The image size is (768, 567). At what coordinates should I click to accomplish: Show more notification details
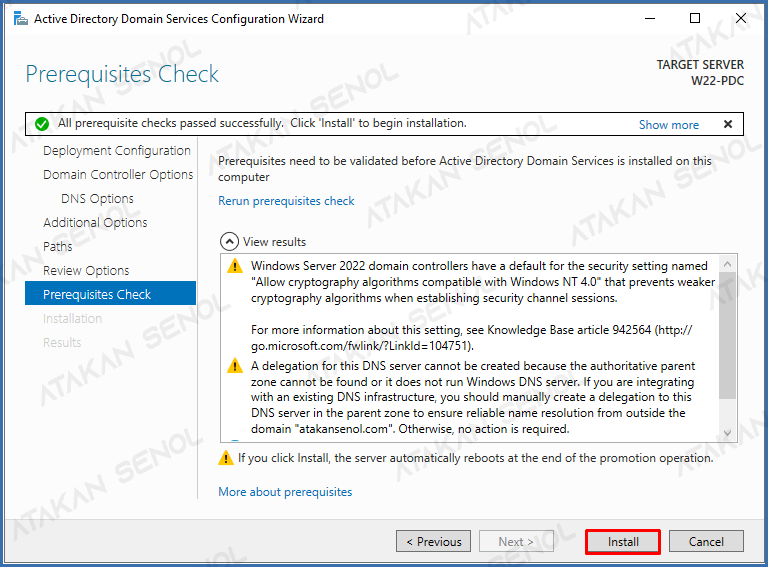point(669,125)
